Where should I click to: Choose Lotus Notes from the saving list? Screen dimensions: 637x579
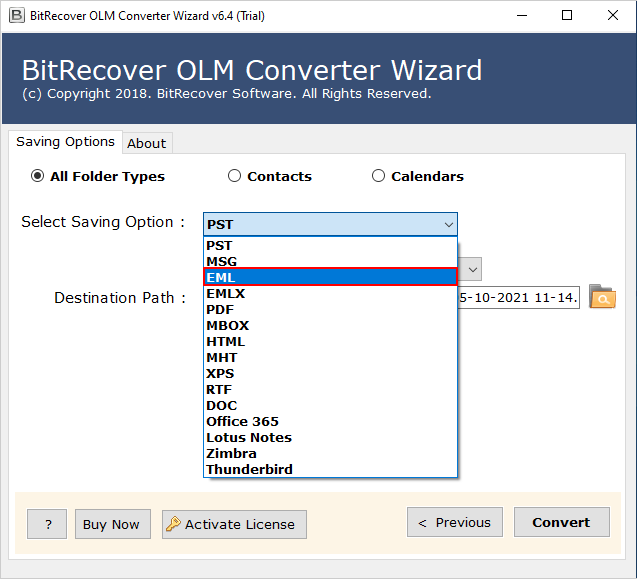click(x=330, y=437)
